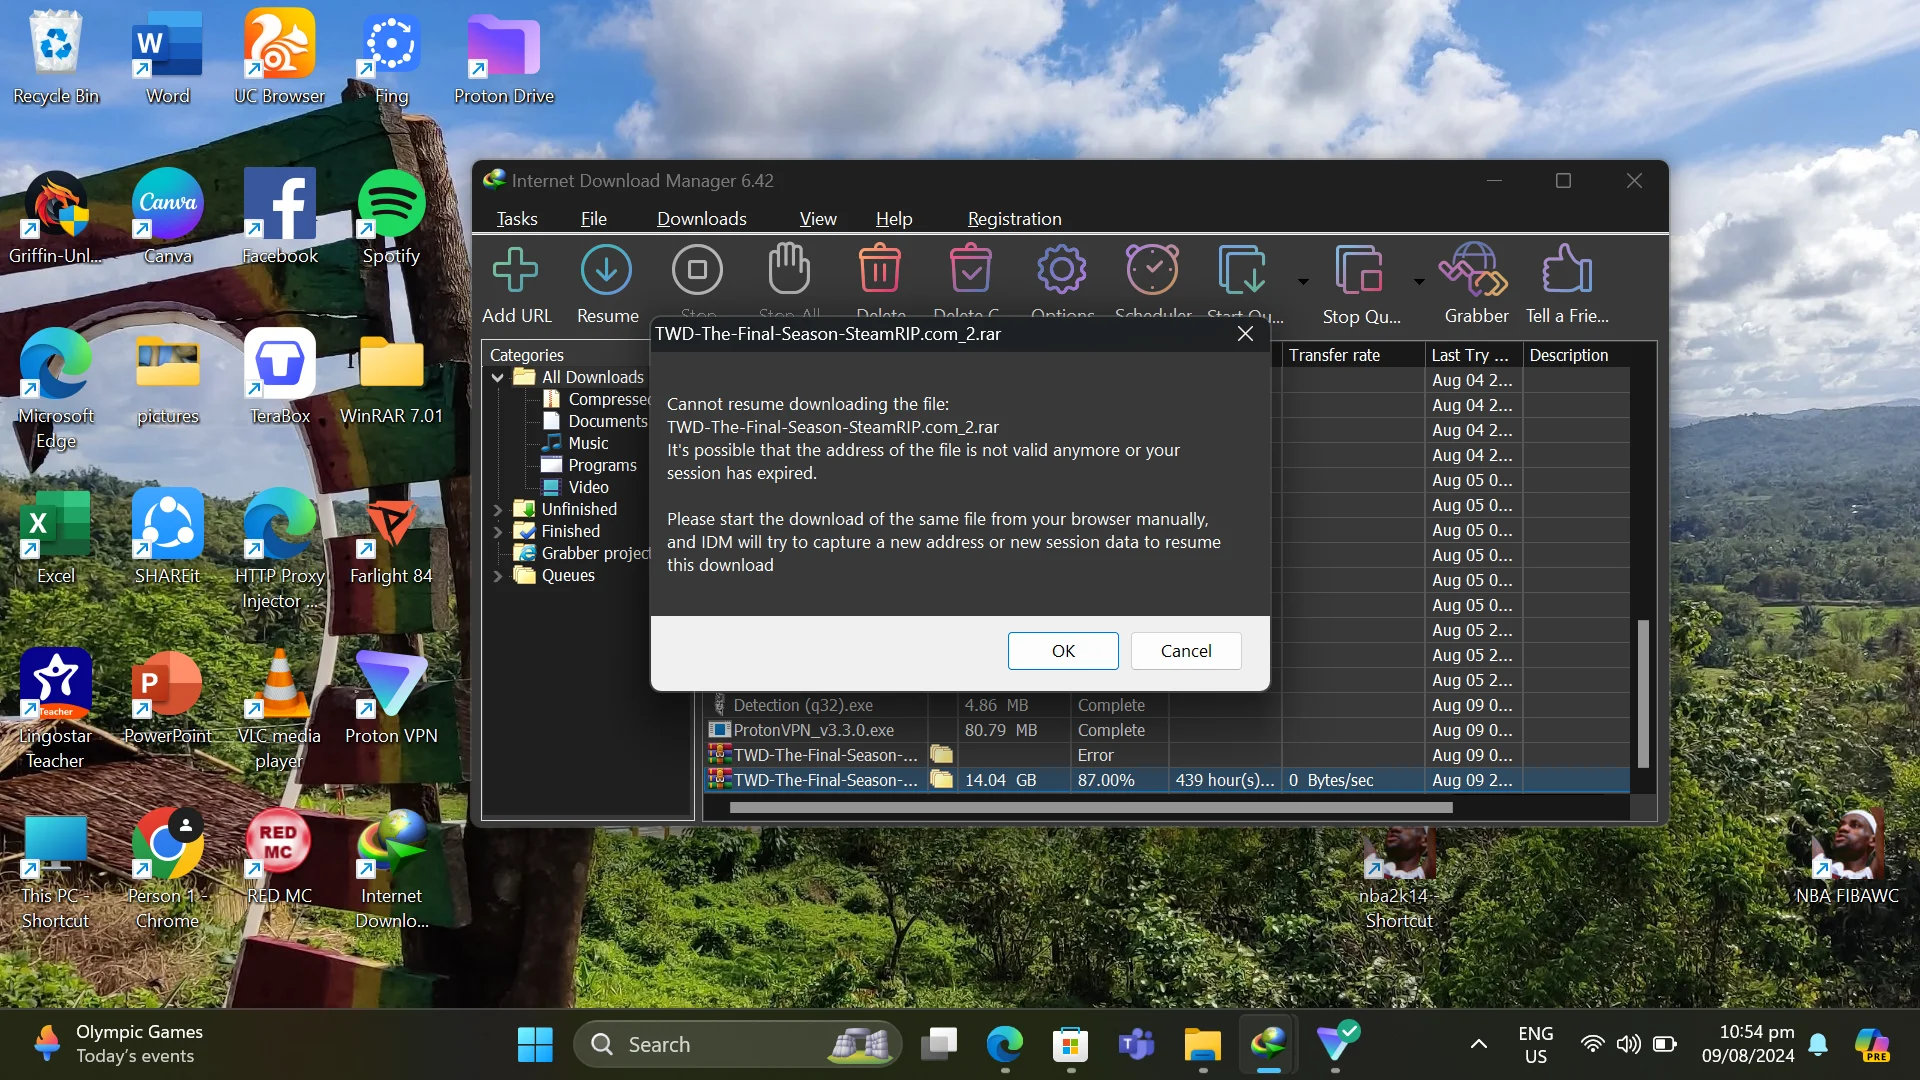
Task: Click the downloads list horizontal scrollbar
Action: click(x=1090, y=807)
